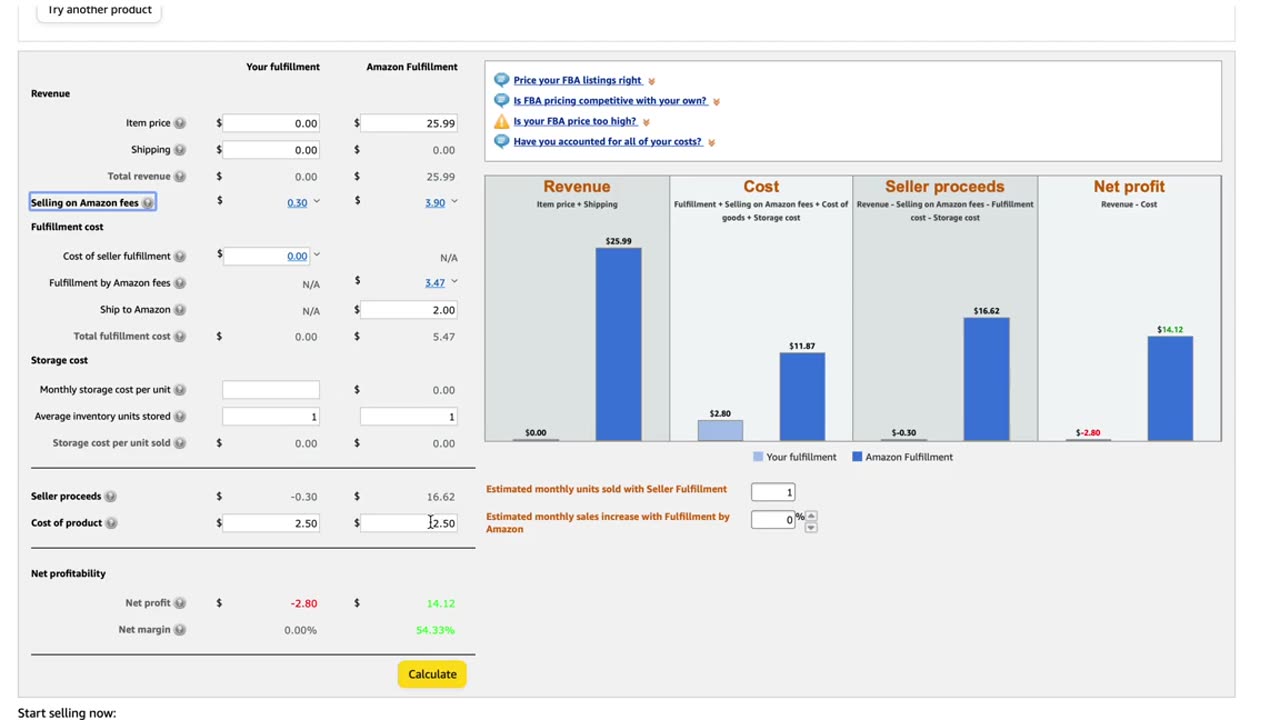The height and width of the screenshot is (720, 1280).
Task: Click Amazon Fulfillment Seller proceeds bar $16.62
Action: point(986,379)
